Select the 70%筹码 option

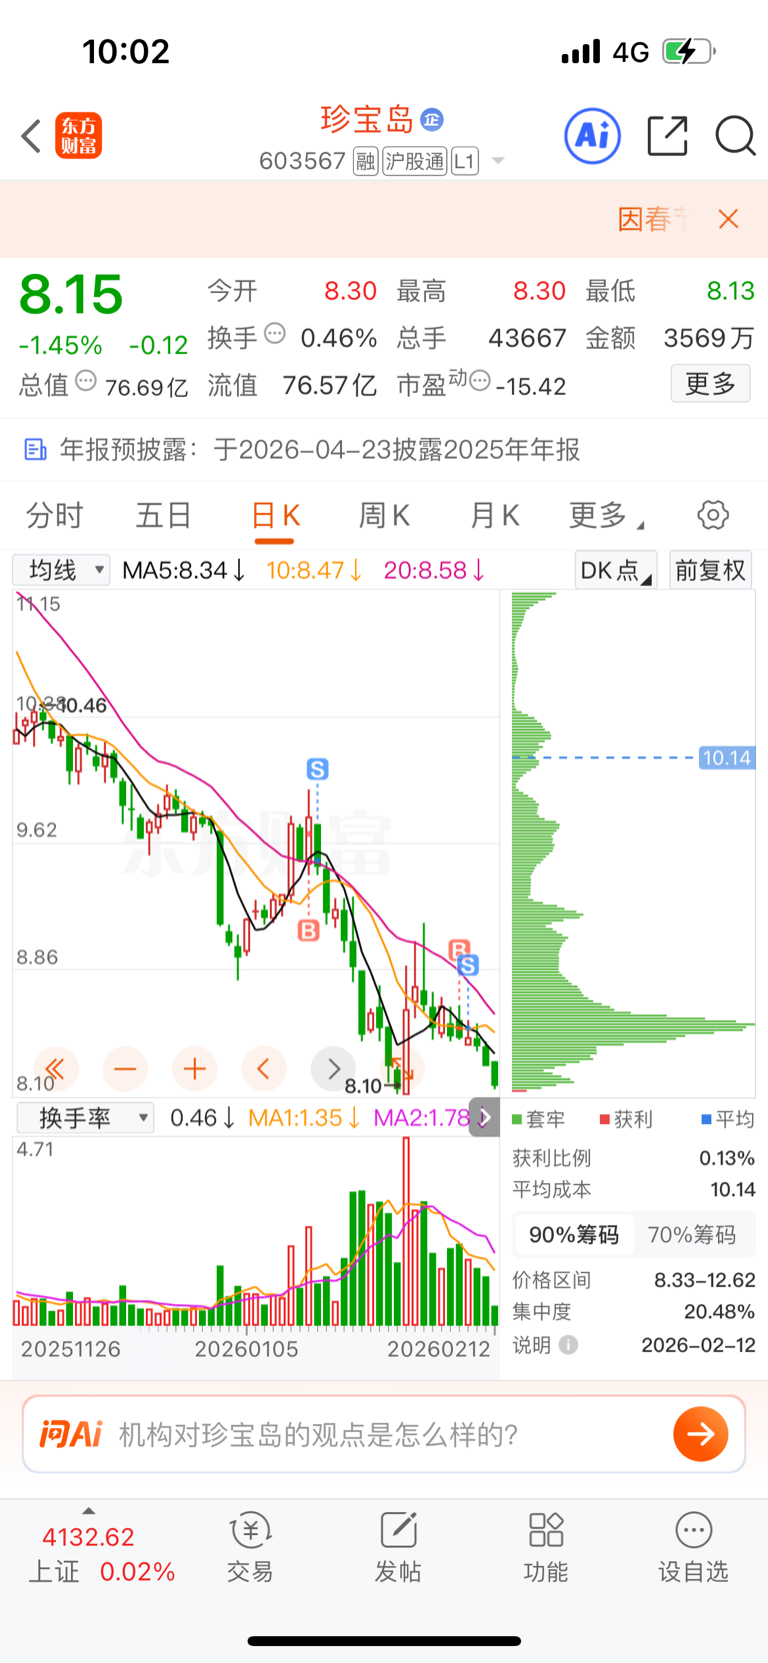[x=692, y=1235]
